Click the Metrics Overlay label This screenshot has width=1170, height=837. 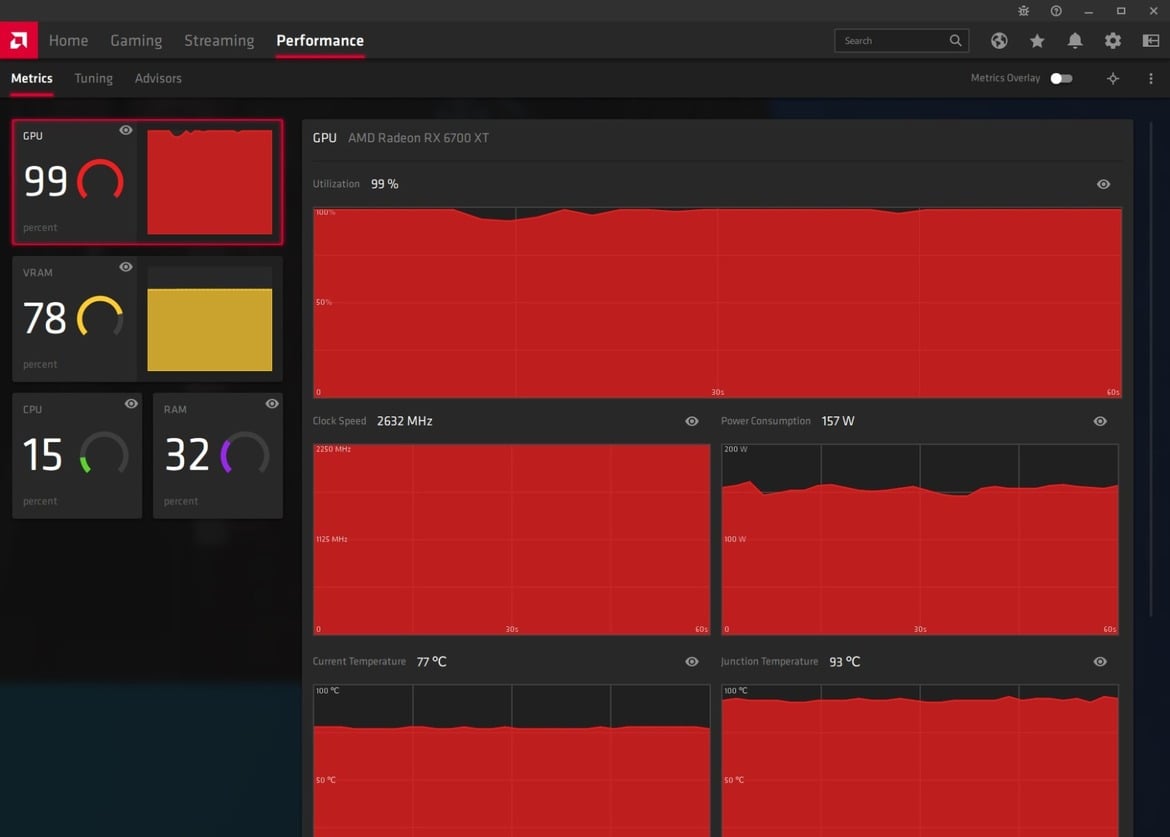tap(1005, 78)
